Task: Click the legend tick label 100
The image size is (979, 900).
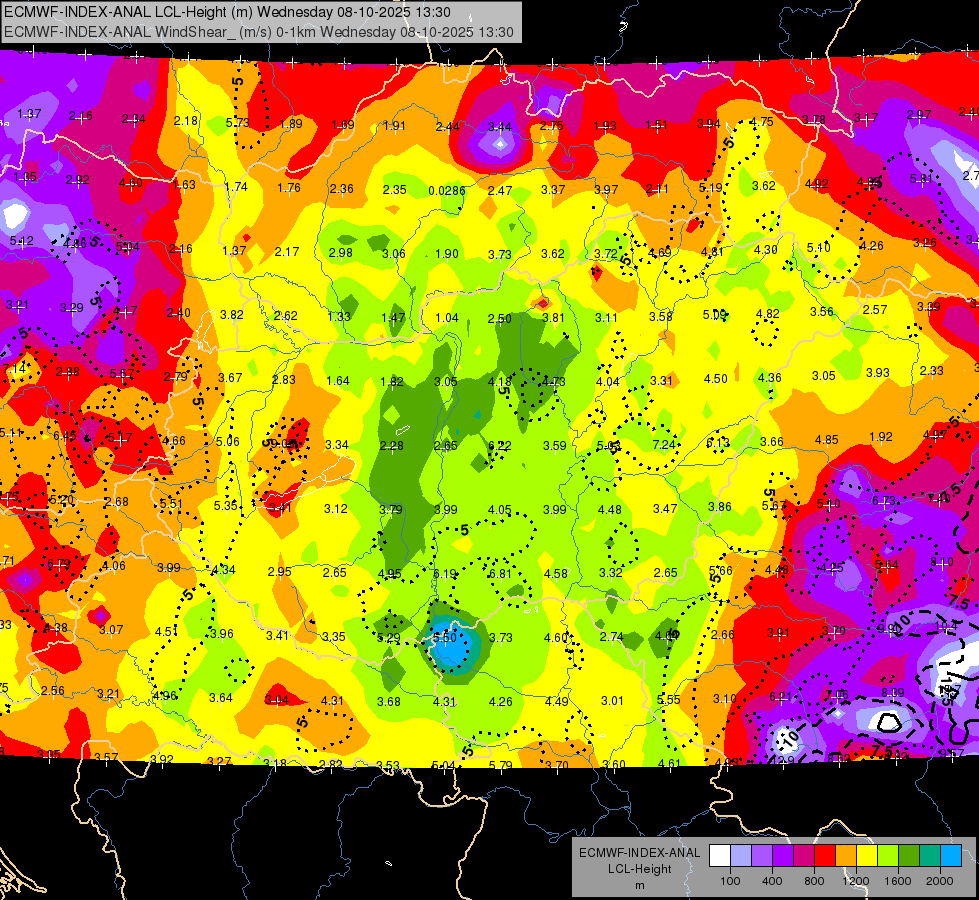Action: 730,881
